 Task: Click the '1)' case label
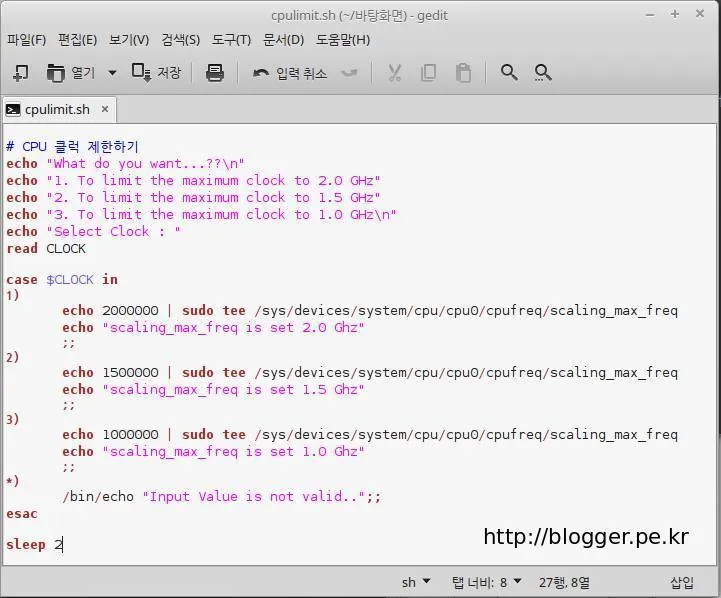(12, 295)
